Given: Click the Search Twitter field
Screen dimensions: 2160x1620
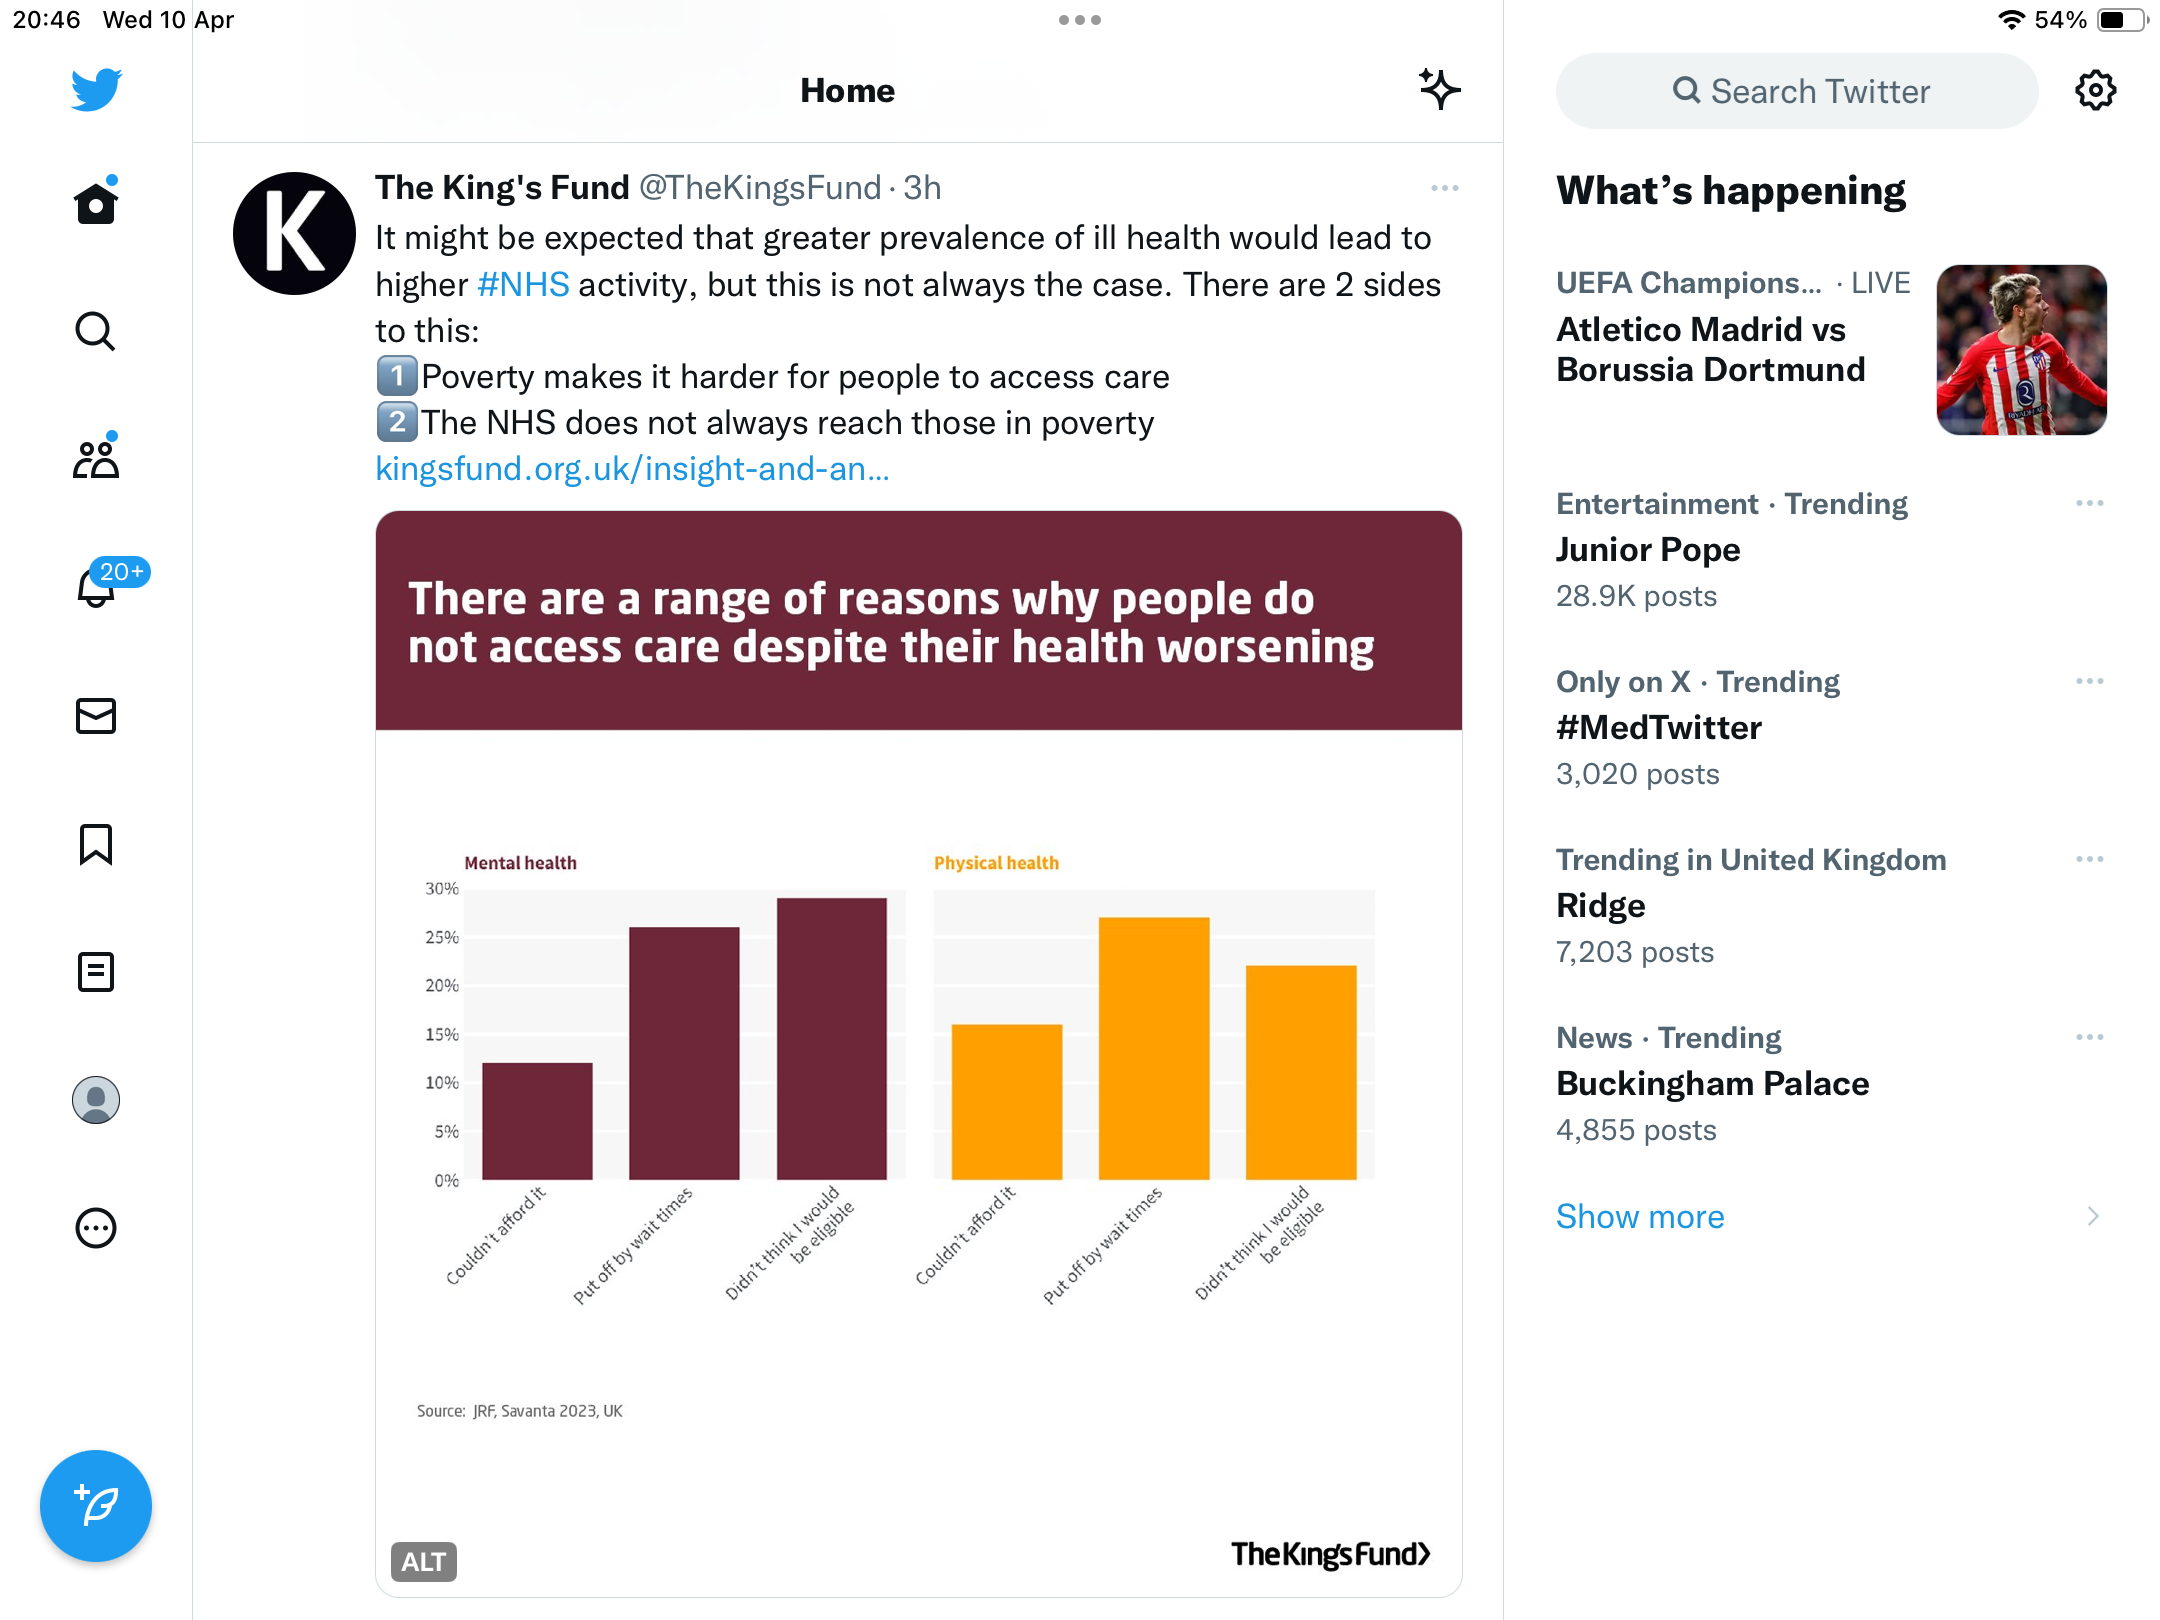Looking at the screenshot, I should [1796, 91].
